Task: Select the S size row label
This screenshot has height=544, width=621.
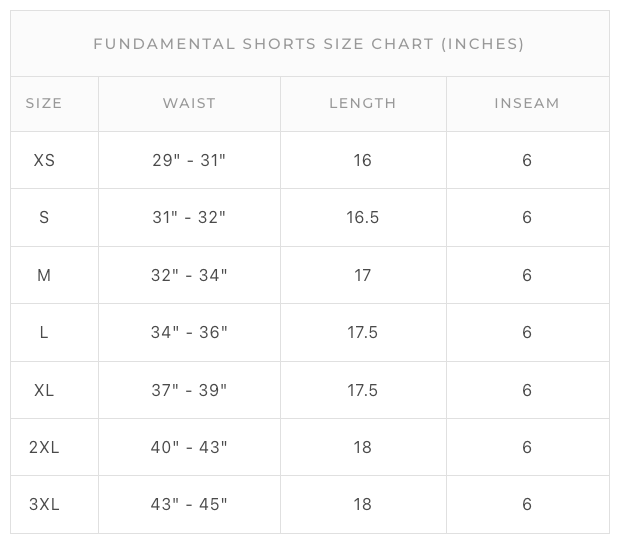Action: [x=44, y=217]
